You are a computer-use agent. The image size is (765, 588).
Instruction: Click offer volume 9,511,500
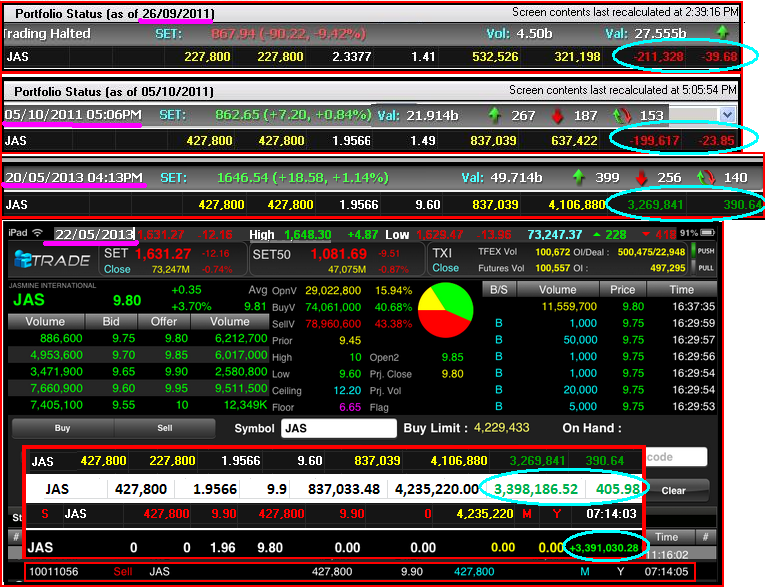click(x=241, y=388)
